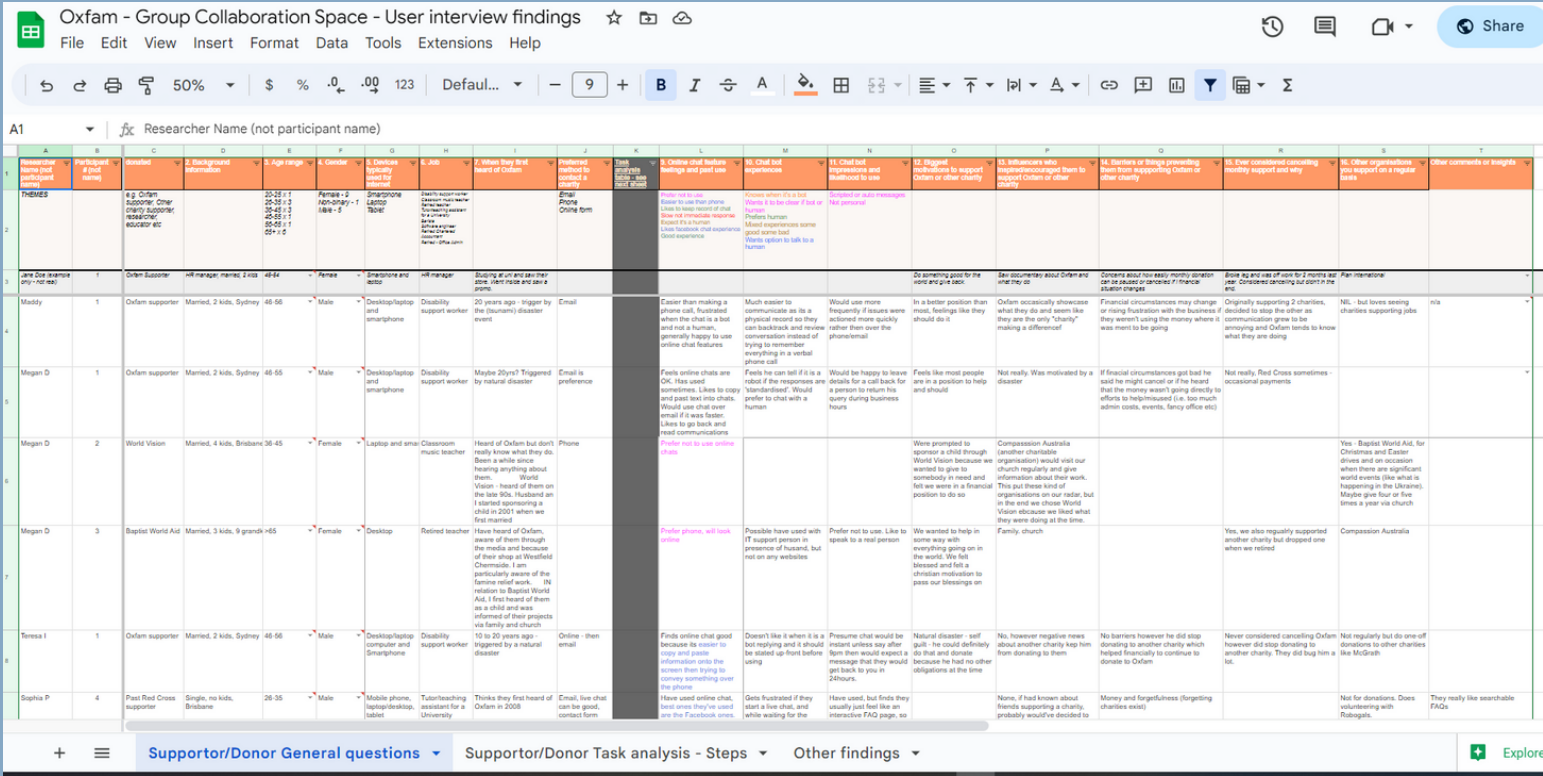This screenshot has width=1543, height=776.
Task: Open the Data menu
Action: coord(332,43)
